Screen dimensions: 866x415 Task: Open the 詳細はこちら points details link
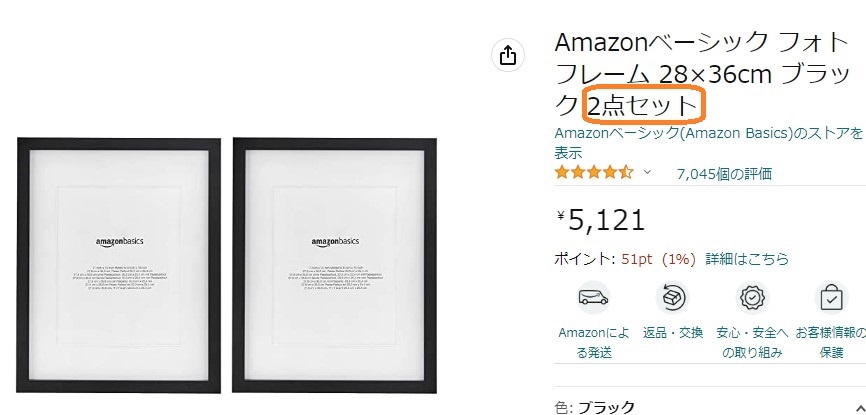coord(747,259)
